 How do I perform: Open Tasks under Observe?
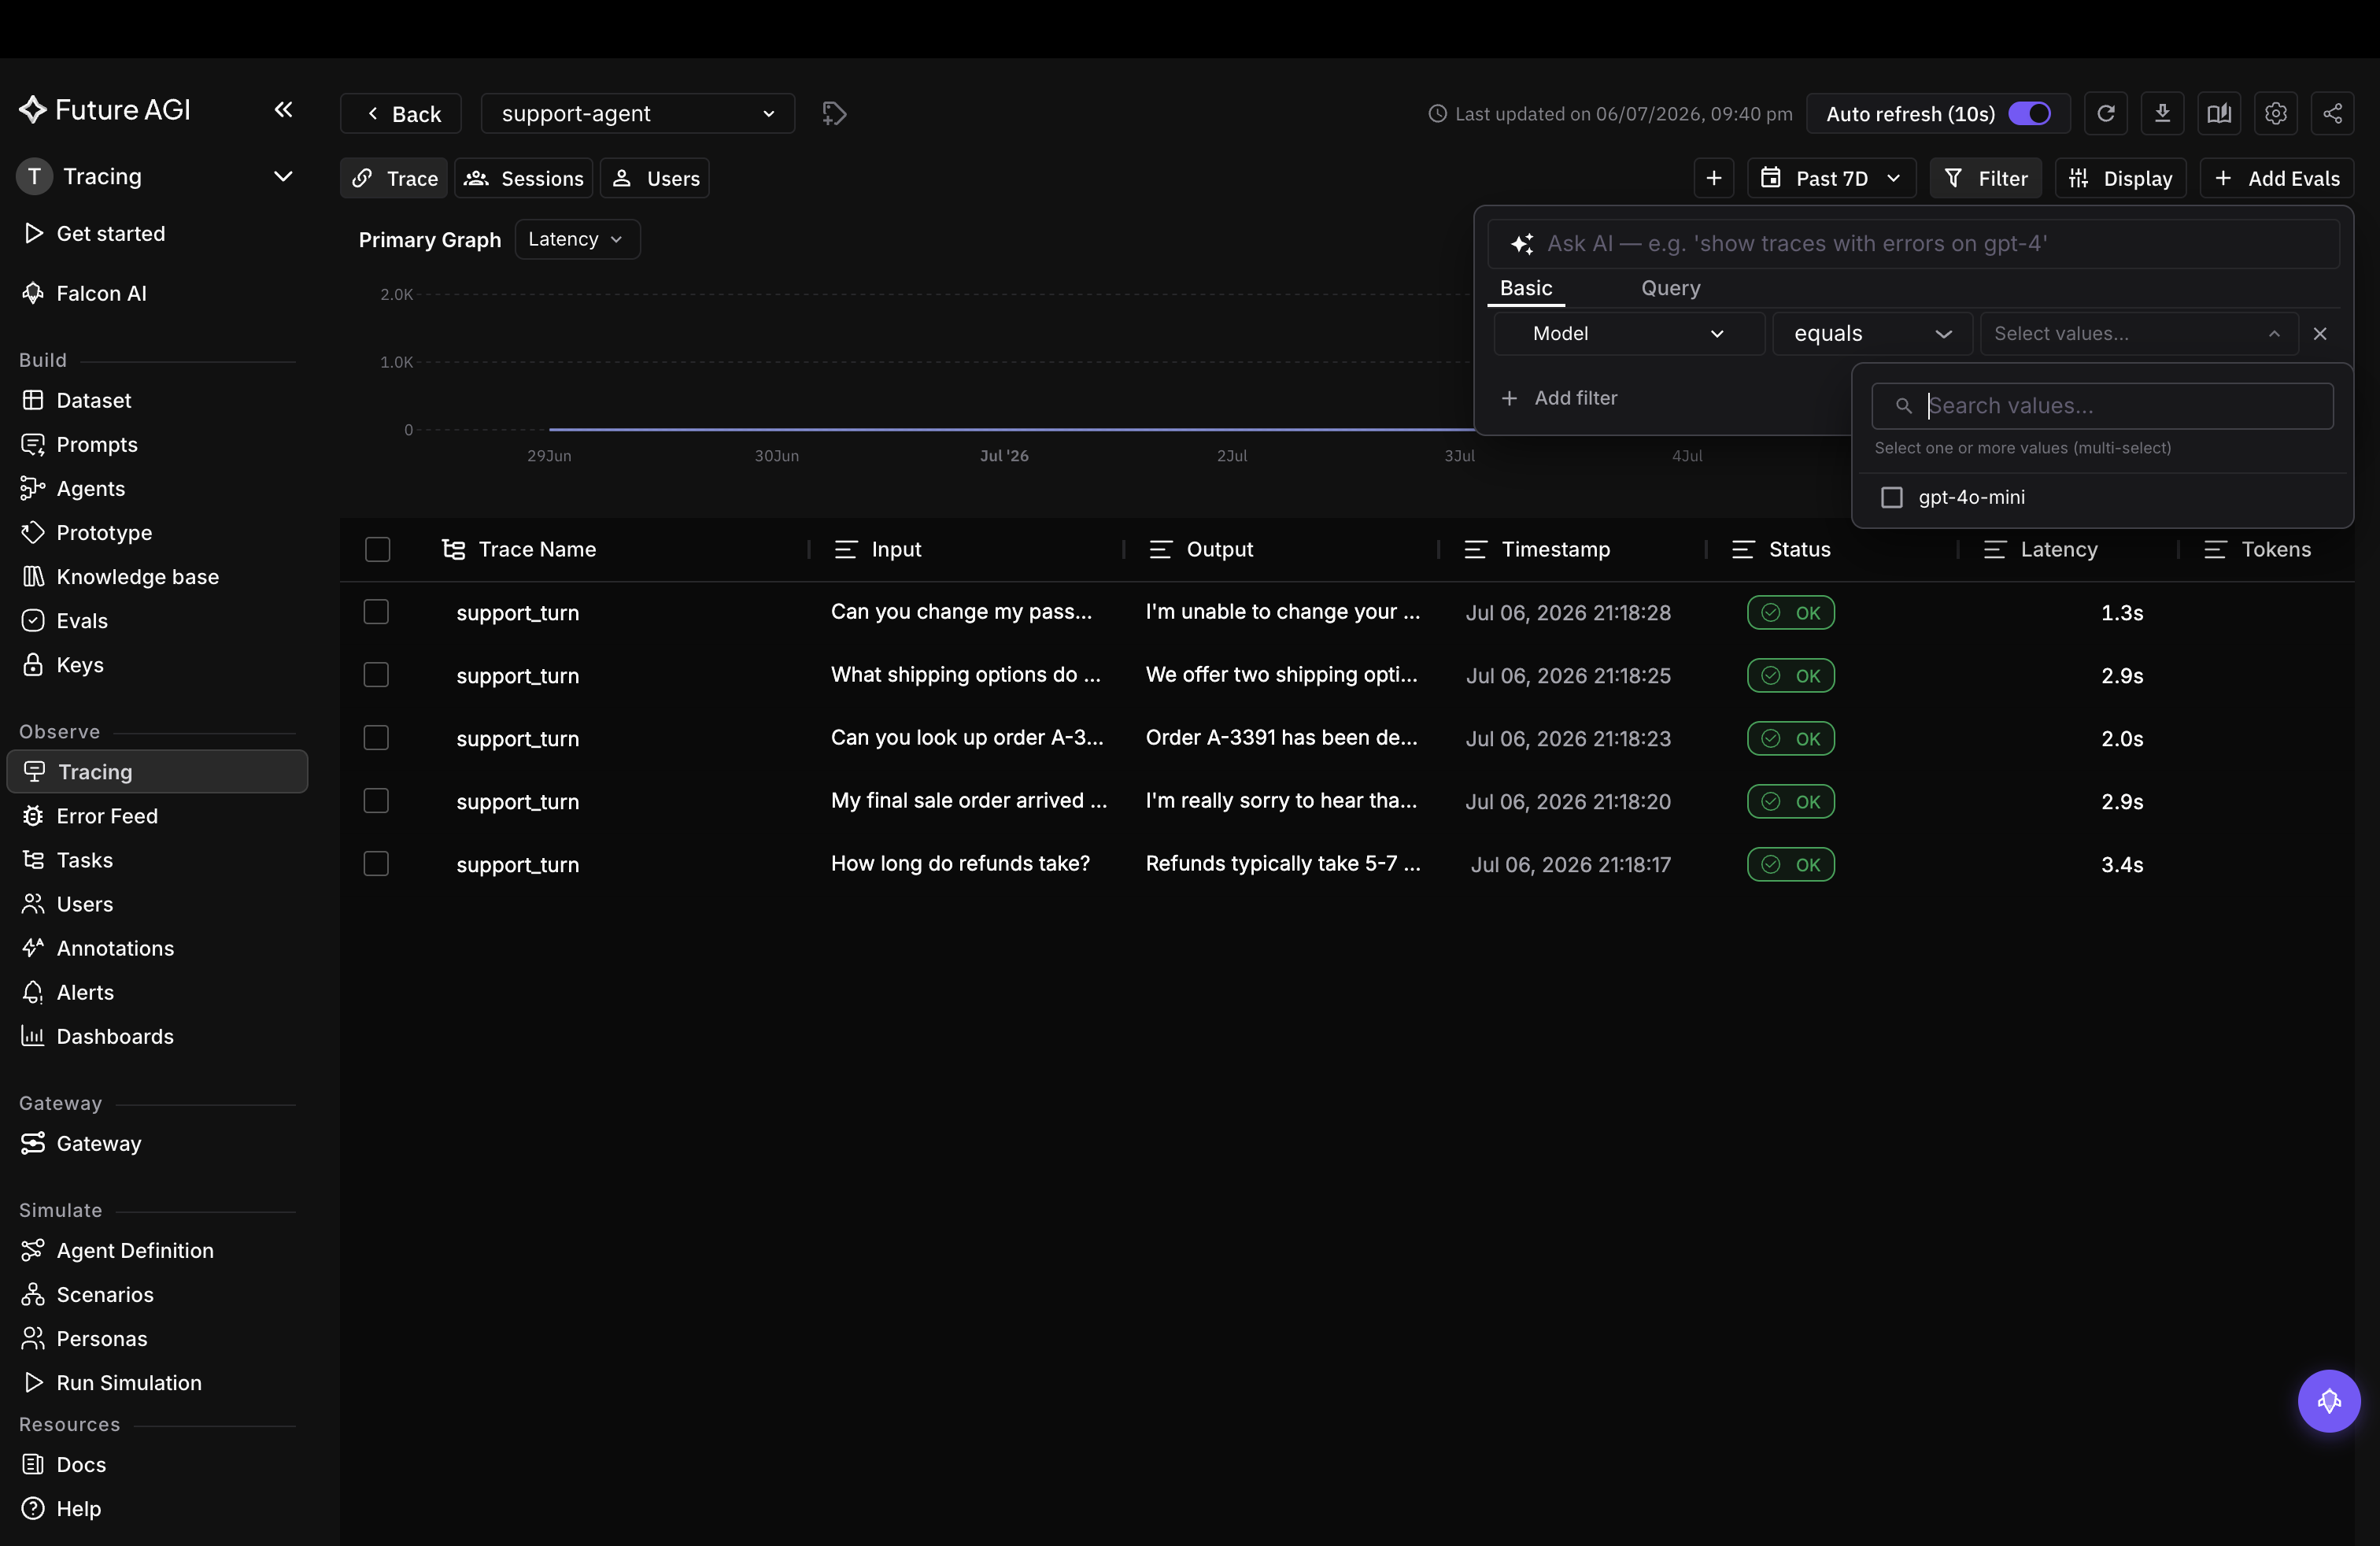point(84,859)
